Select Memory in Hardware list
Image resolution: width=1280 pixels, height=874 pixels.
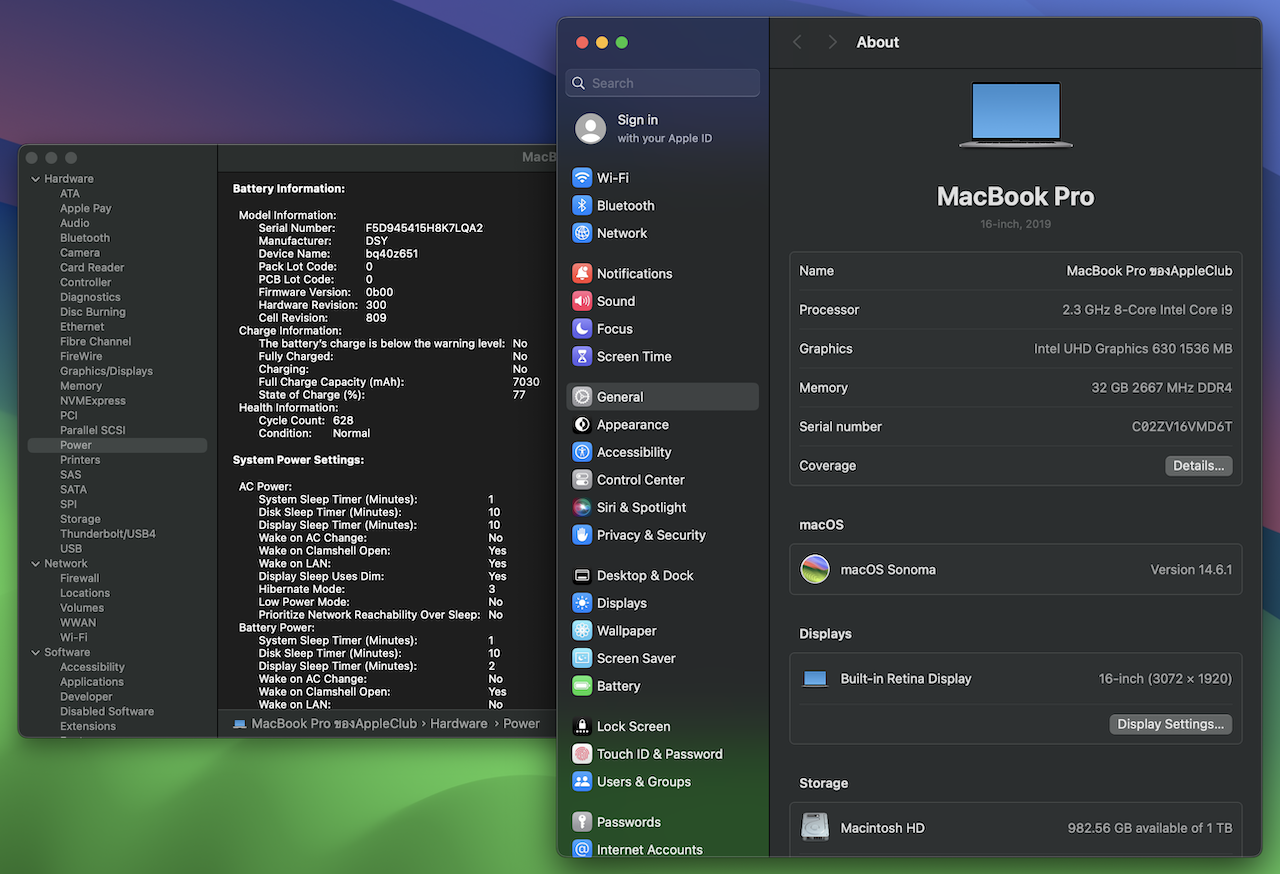[x=81, y=386]
